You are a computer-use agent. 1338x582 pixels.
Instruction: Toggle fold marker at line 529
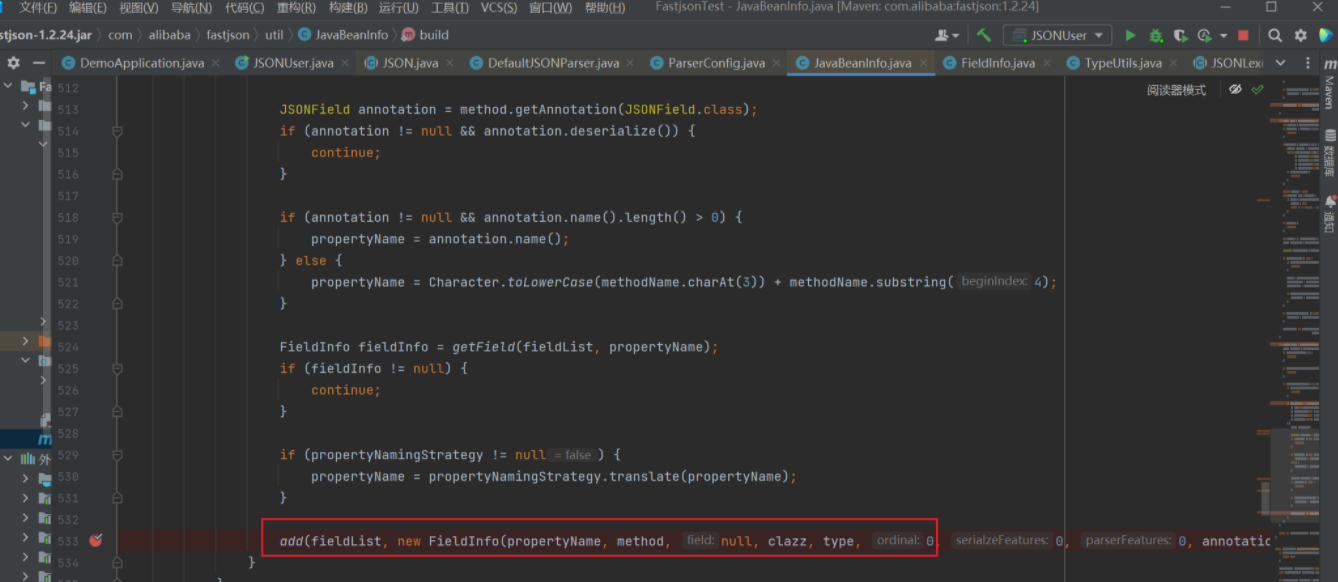[117, 454]
